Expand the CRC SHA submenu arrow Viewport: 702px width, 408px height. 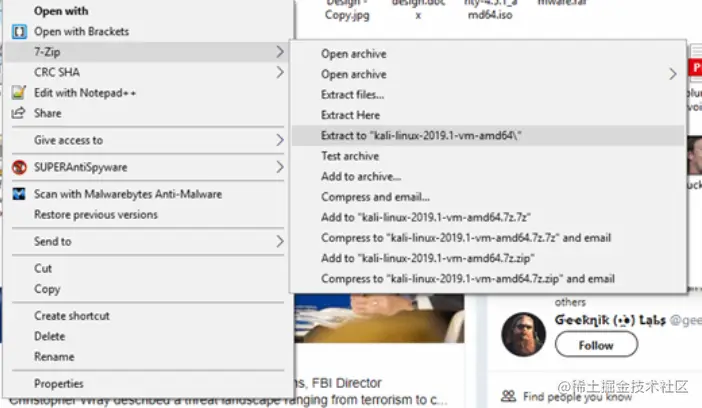point(280,72)
